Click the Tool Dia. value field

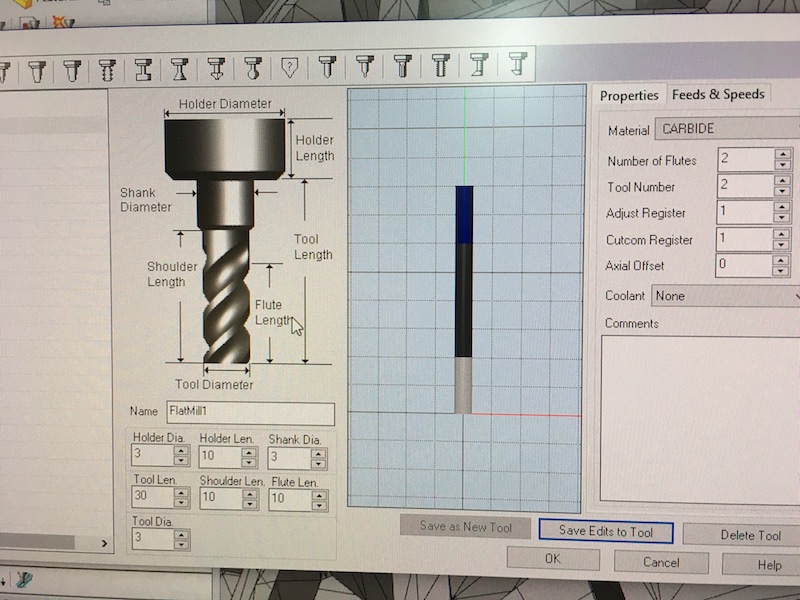(x=153, y=539)
